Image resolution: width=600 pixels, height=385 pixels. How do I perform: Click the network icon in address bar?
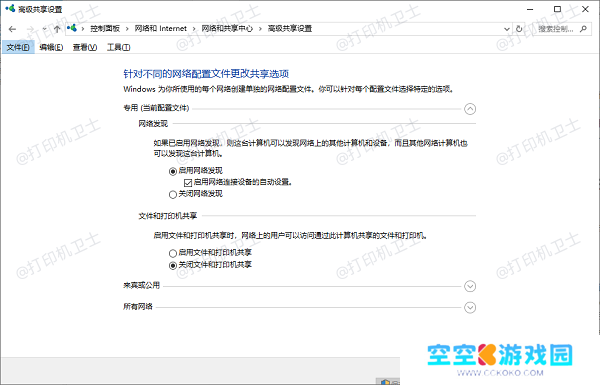[72, 28]
